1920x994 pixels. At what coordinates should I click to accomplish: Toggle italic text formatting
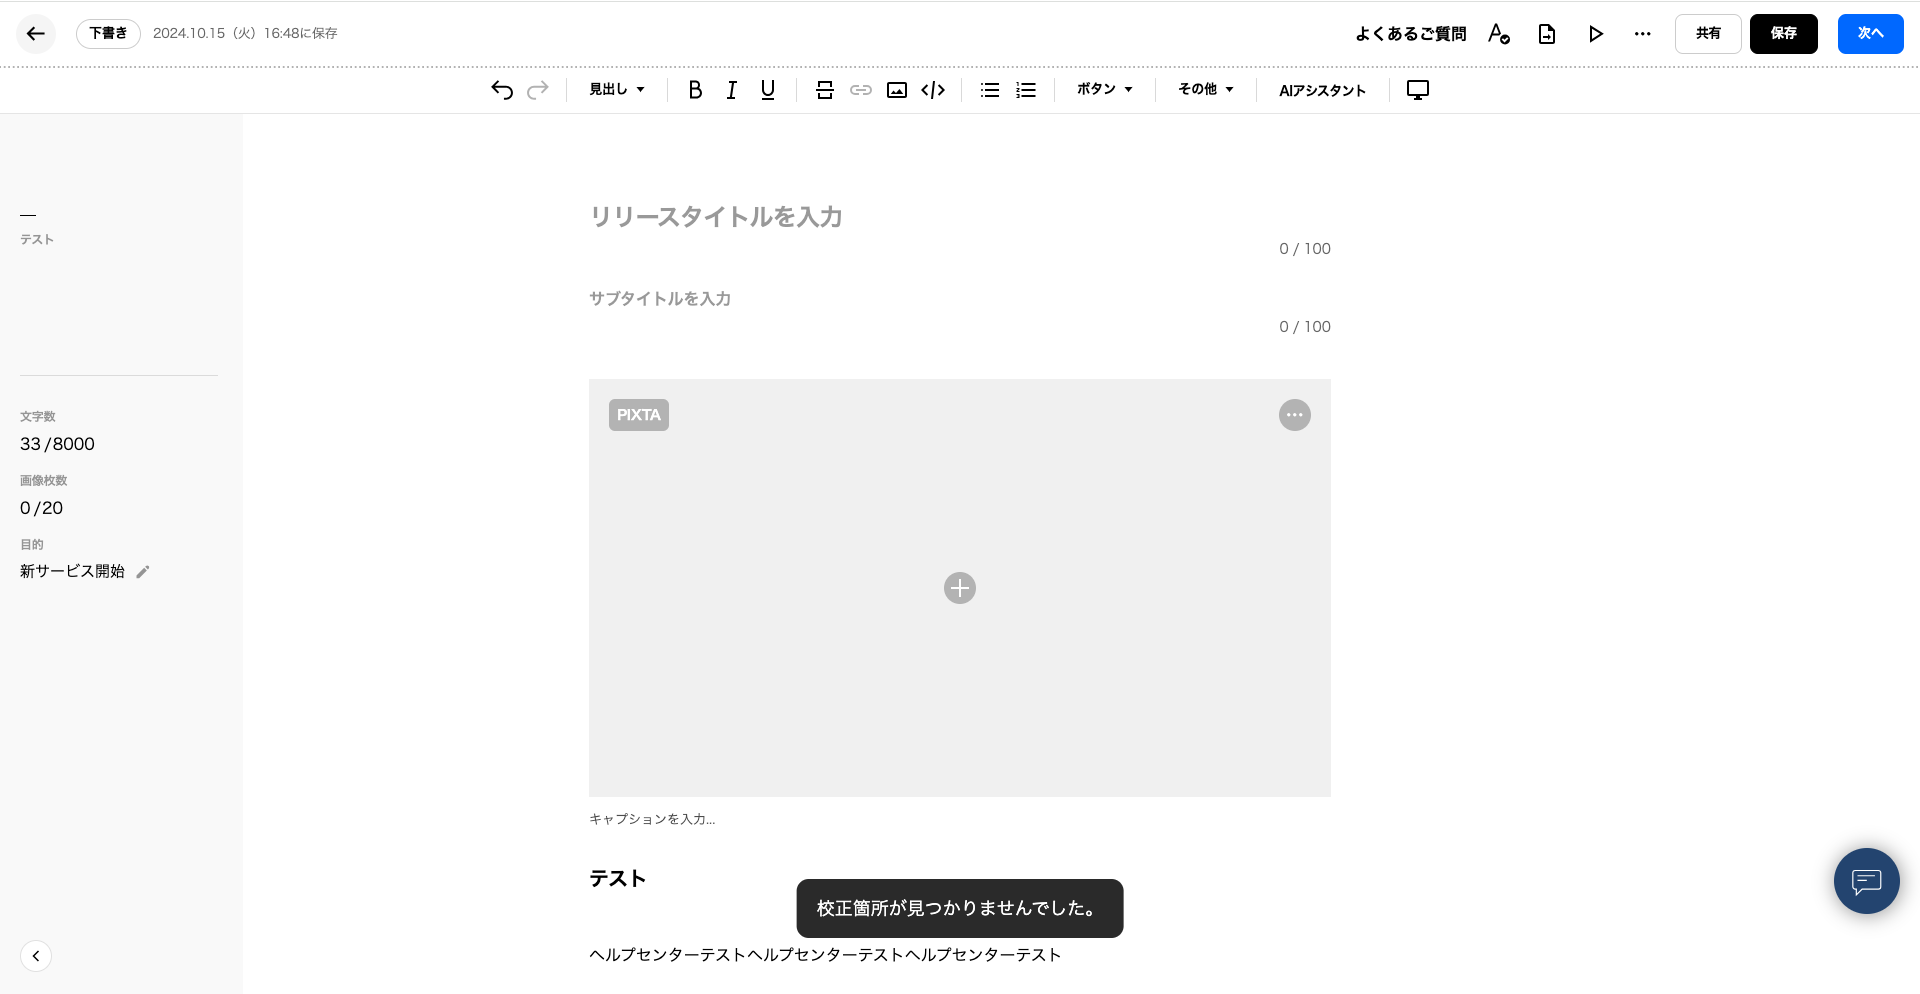[731, 90]
